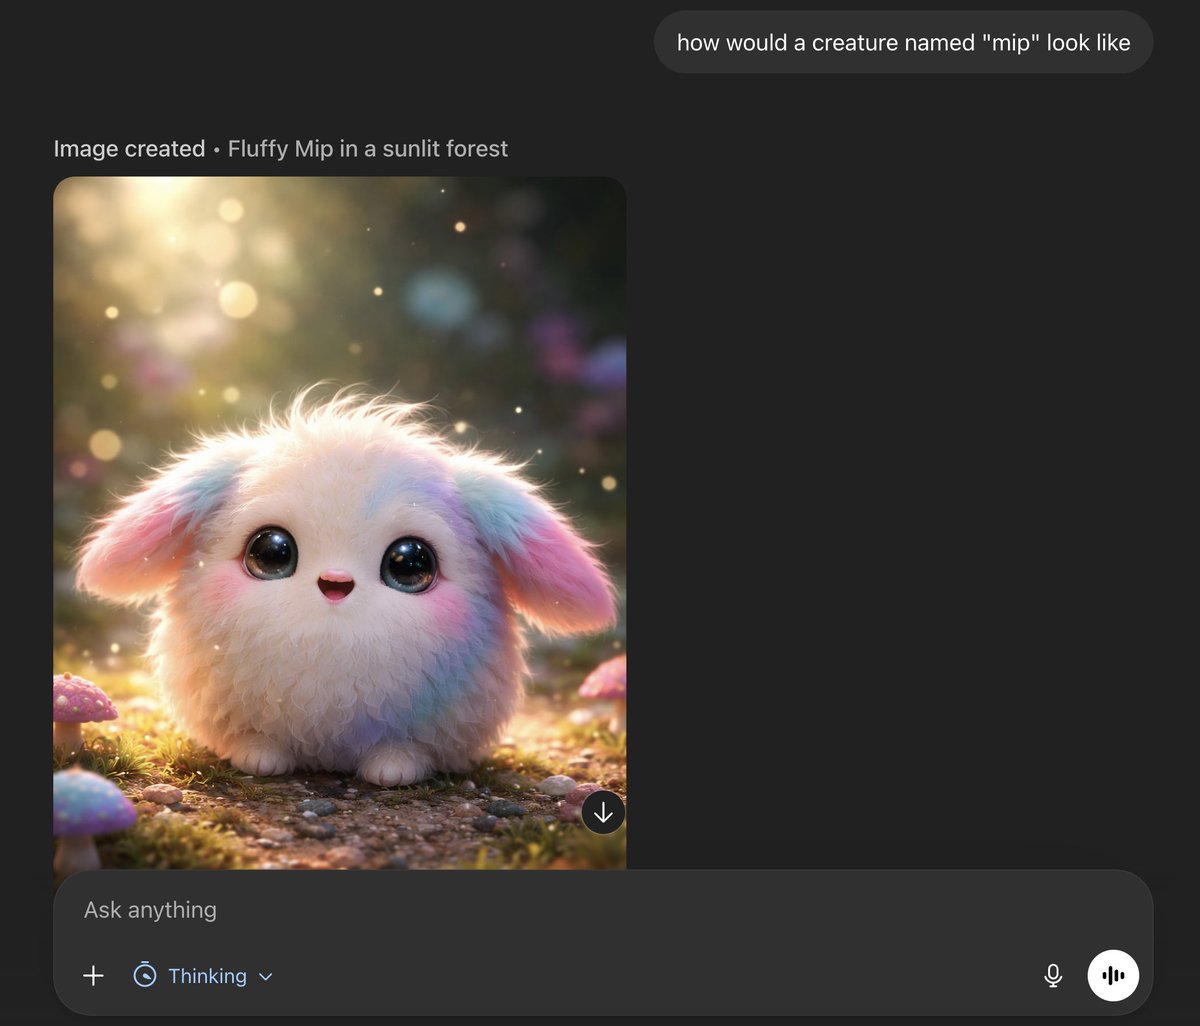This screenshot has height=1026, width=1200.
Task: Click the message asking how mip would look
Action: (x=903, y=42)
